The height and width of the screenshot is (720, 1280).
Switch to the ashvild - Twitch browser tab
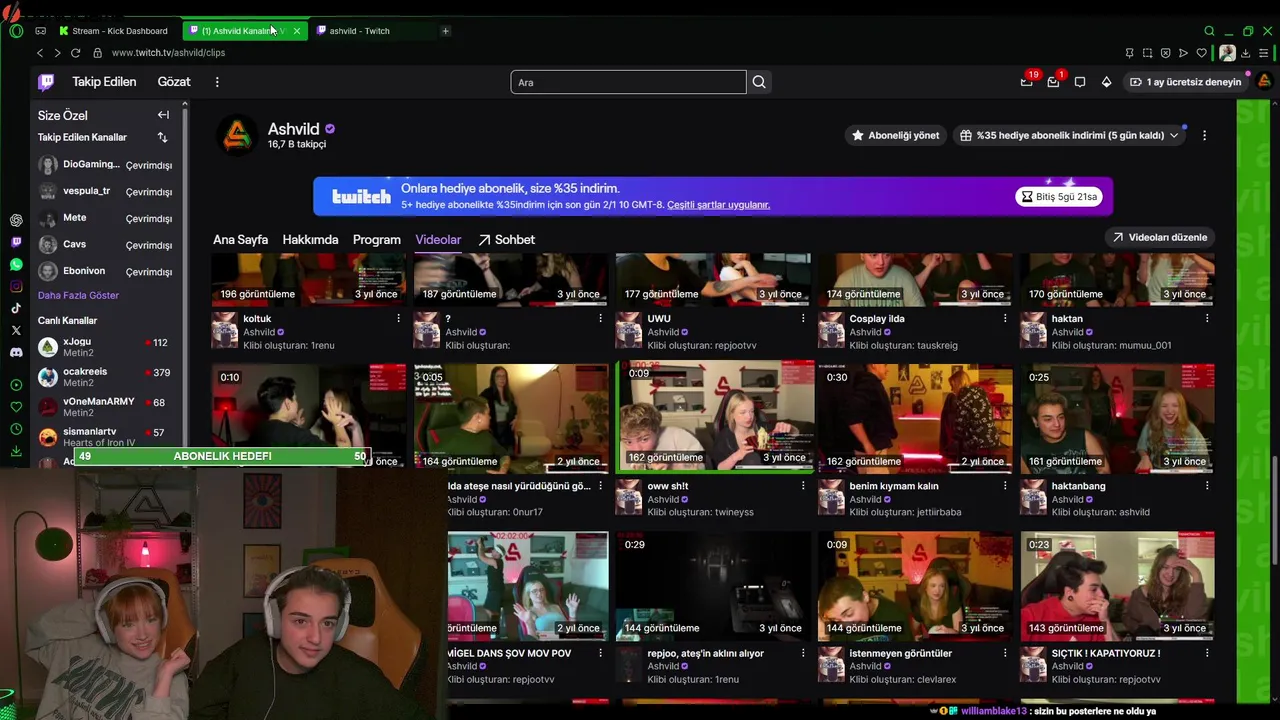tap(358, 31)
